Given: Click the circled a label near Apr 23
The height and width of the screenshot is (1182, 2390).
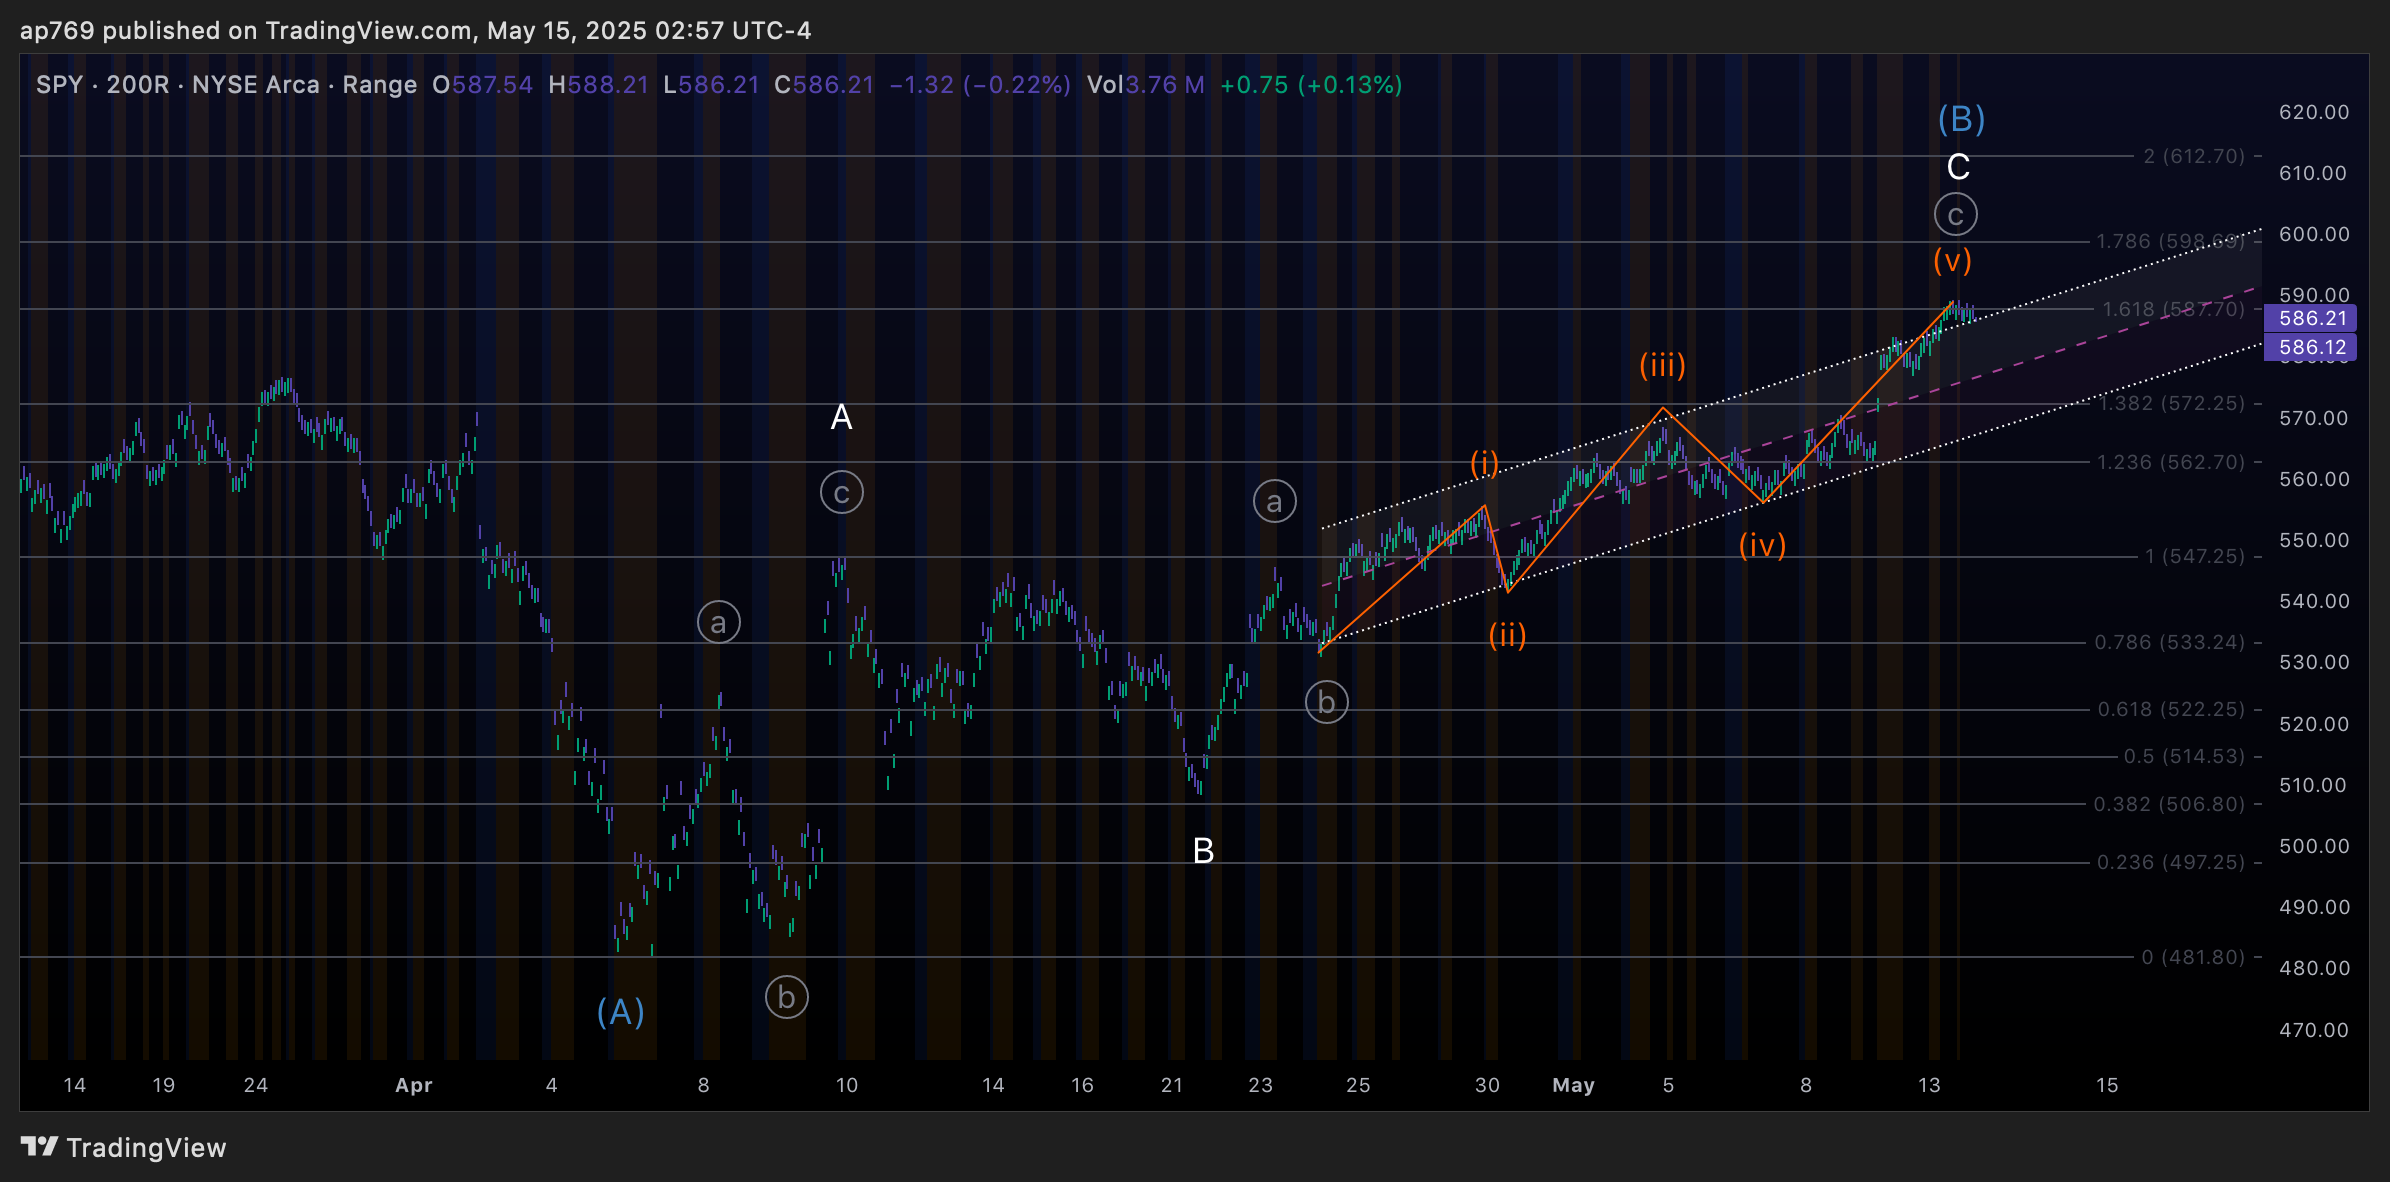Looking at the screenshot, I should (1275, 501).
